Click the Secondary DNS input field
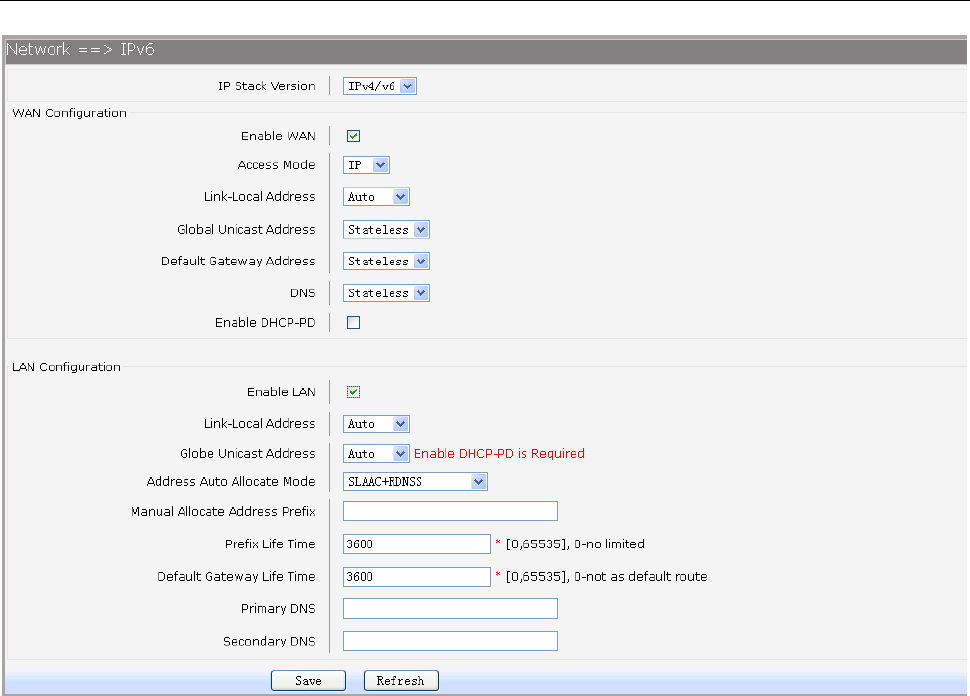The height and width of the screenshot is (696, 970). (x=450, y=641)
